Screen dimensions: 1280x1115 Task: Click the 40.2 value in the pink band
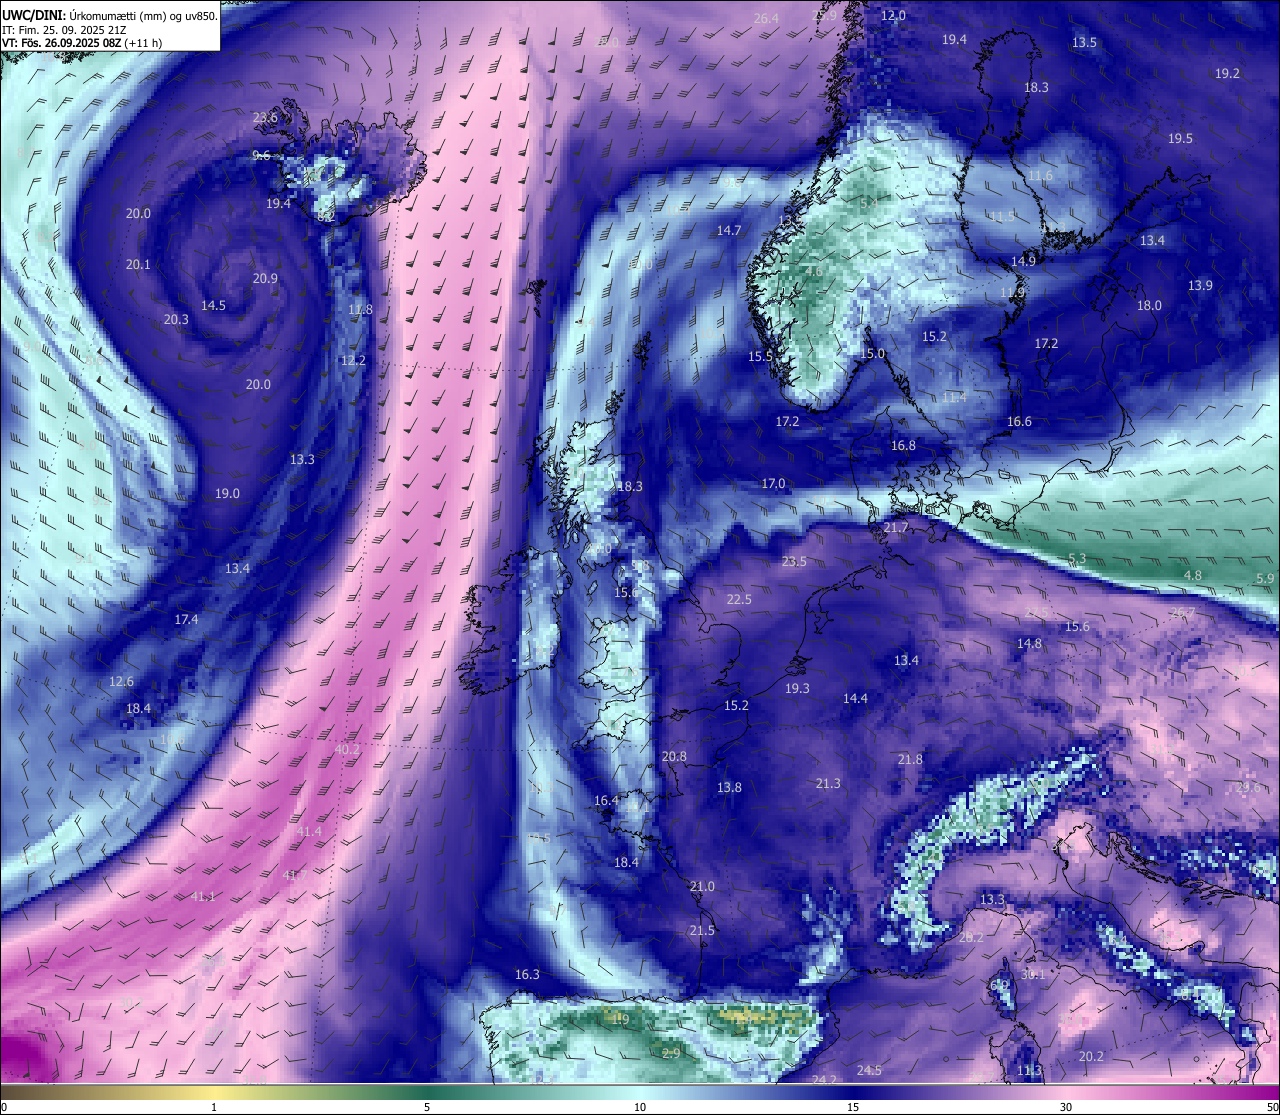click(347, 749)
